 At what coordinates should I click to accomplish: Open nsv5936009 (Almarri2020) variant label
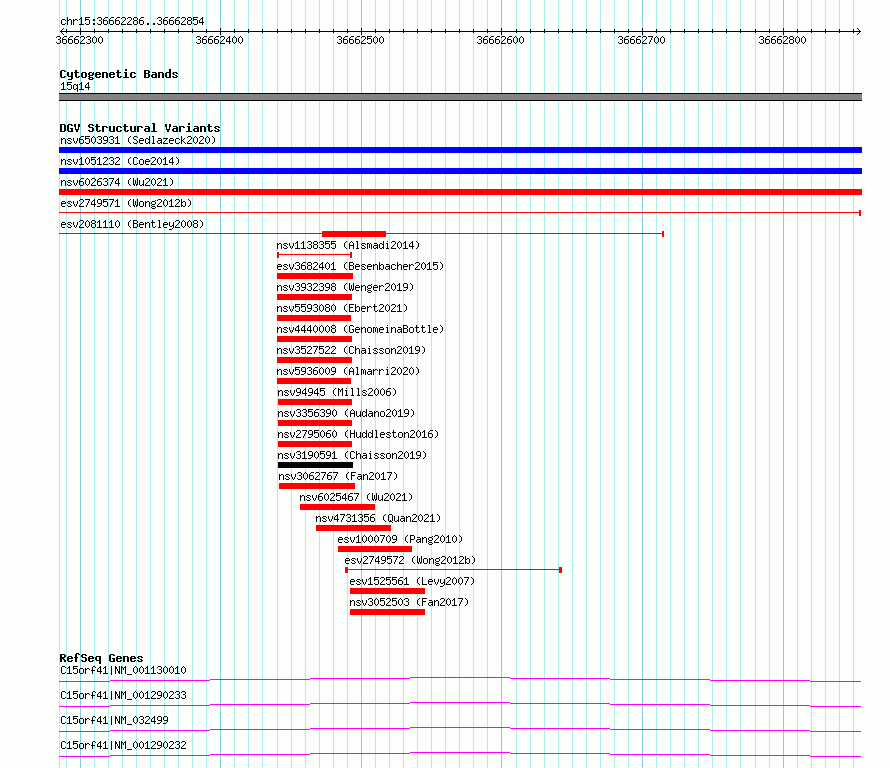coord(348,371)
